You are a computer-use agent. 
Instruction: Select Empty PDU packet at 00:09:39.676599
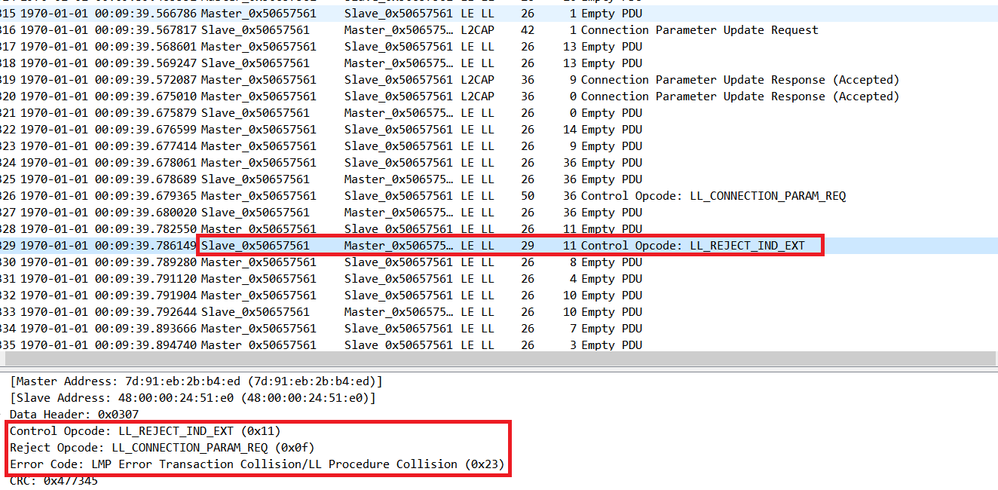(499, 129)
